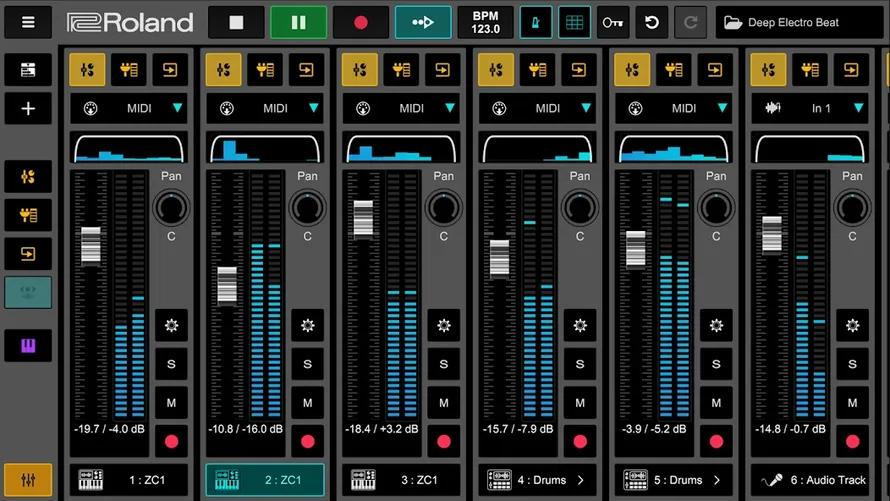Open the hamburger main menu
Viewport: 890px width, 501px height.
(28, 22)
